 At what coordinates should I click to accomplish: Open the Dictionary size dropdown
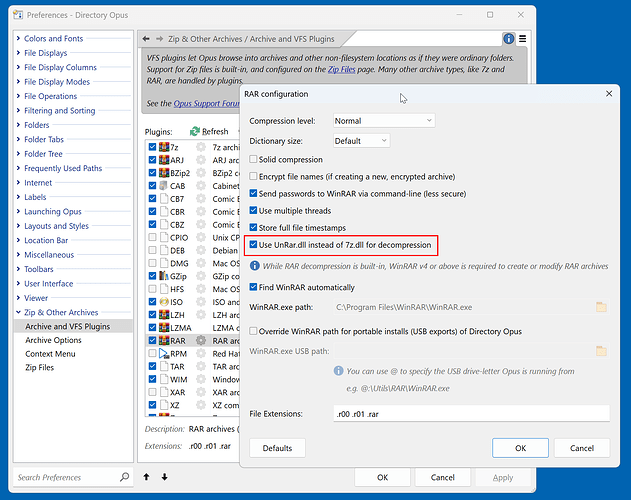361,140
